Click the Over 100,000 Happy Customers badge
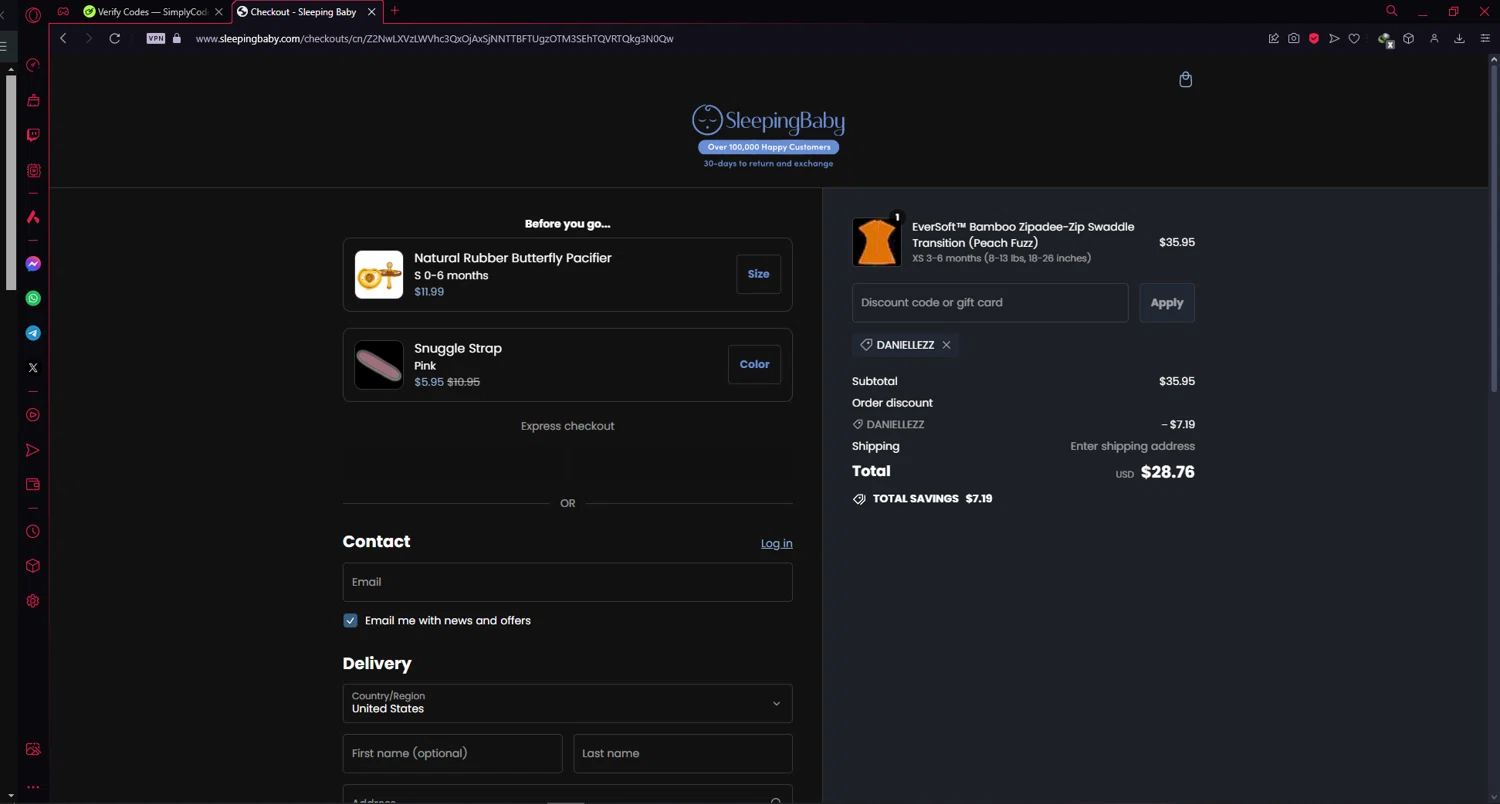The image size is (1500, 804). click(x=768, y=147)
